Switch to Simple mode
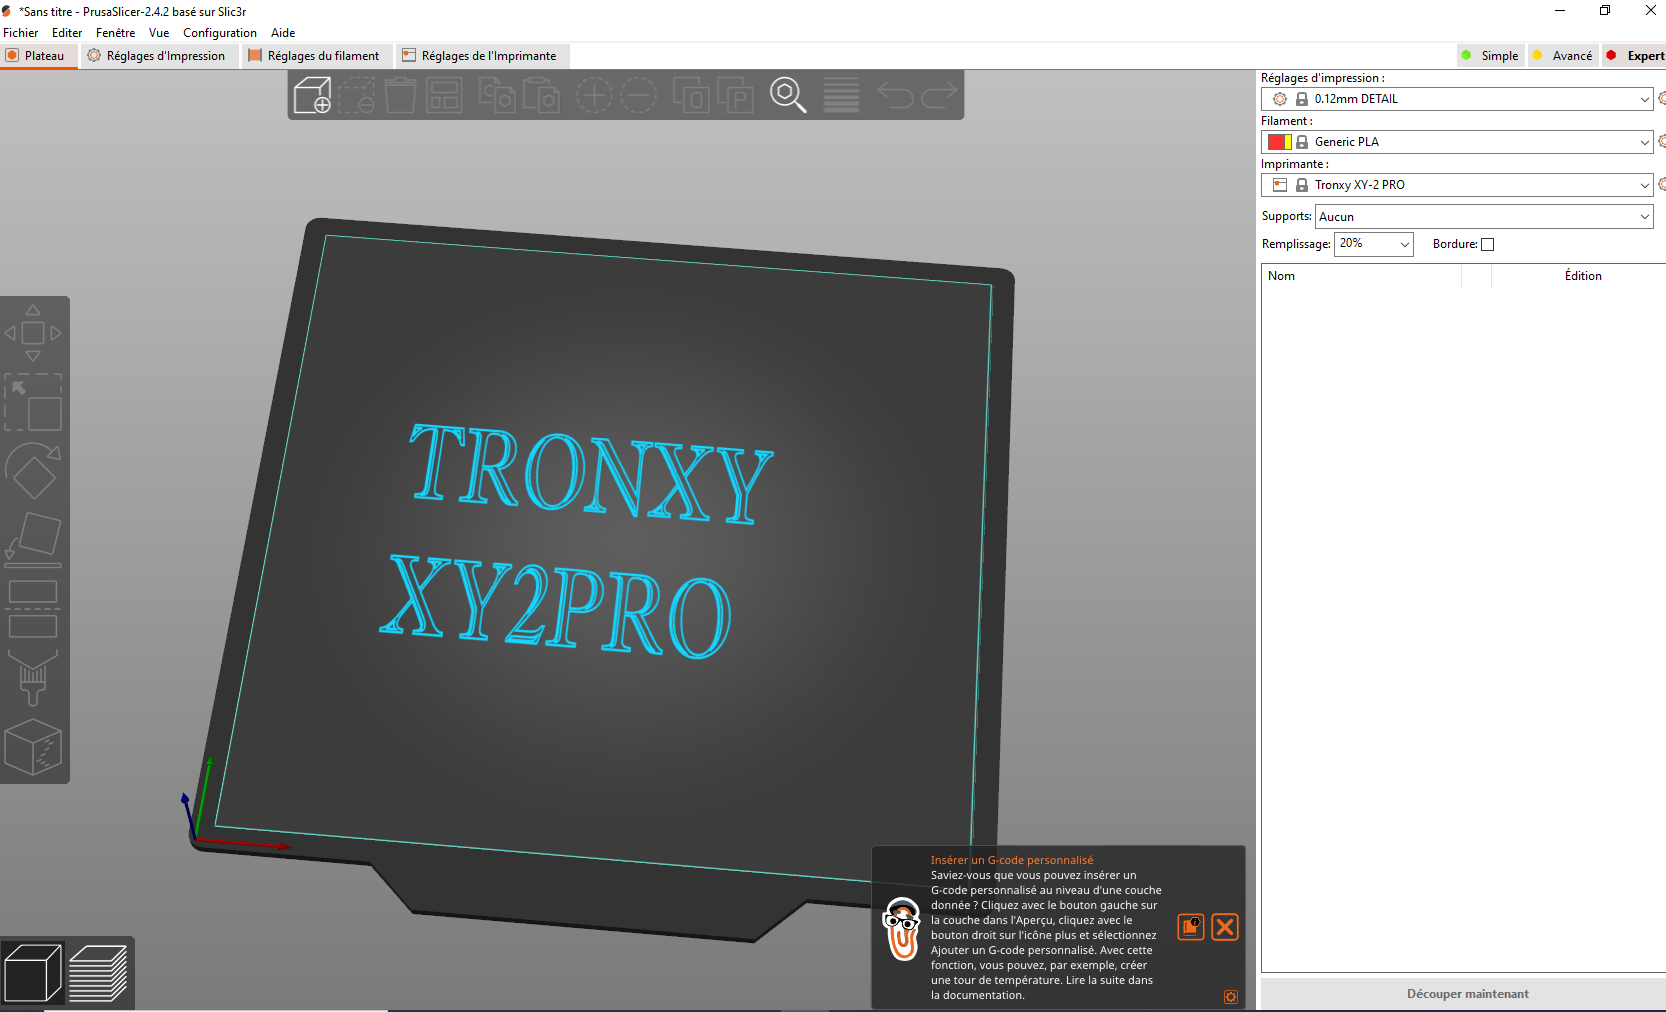1666x1012 pixels. (x=1490, y=56)
